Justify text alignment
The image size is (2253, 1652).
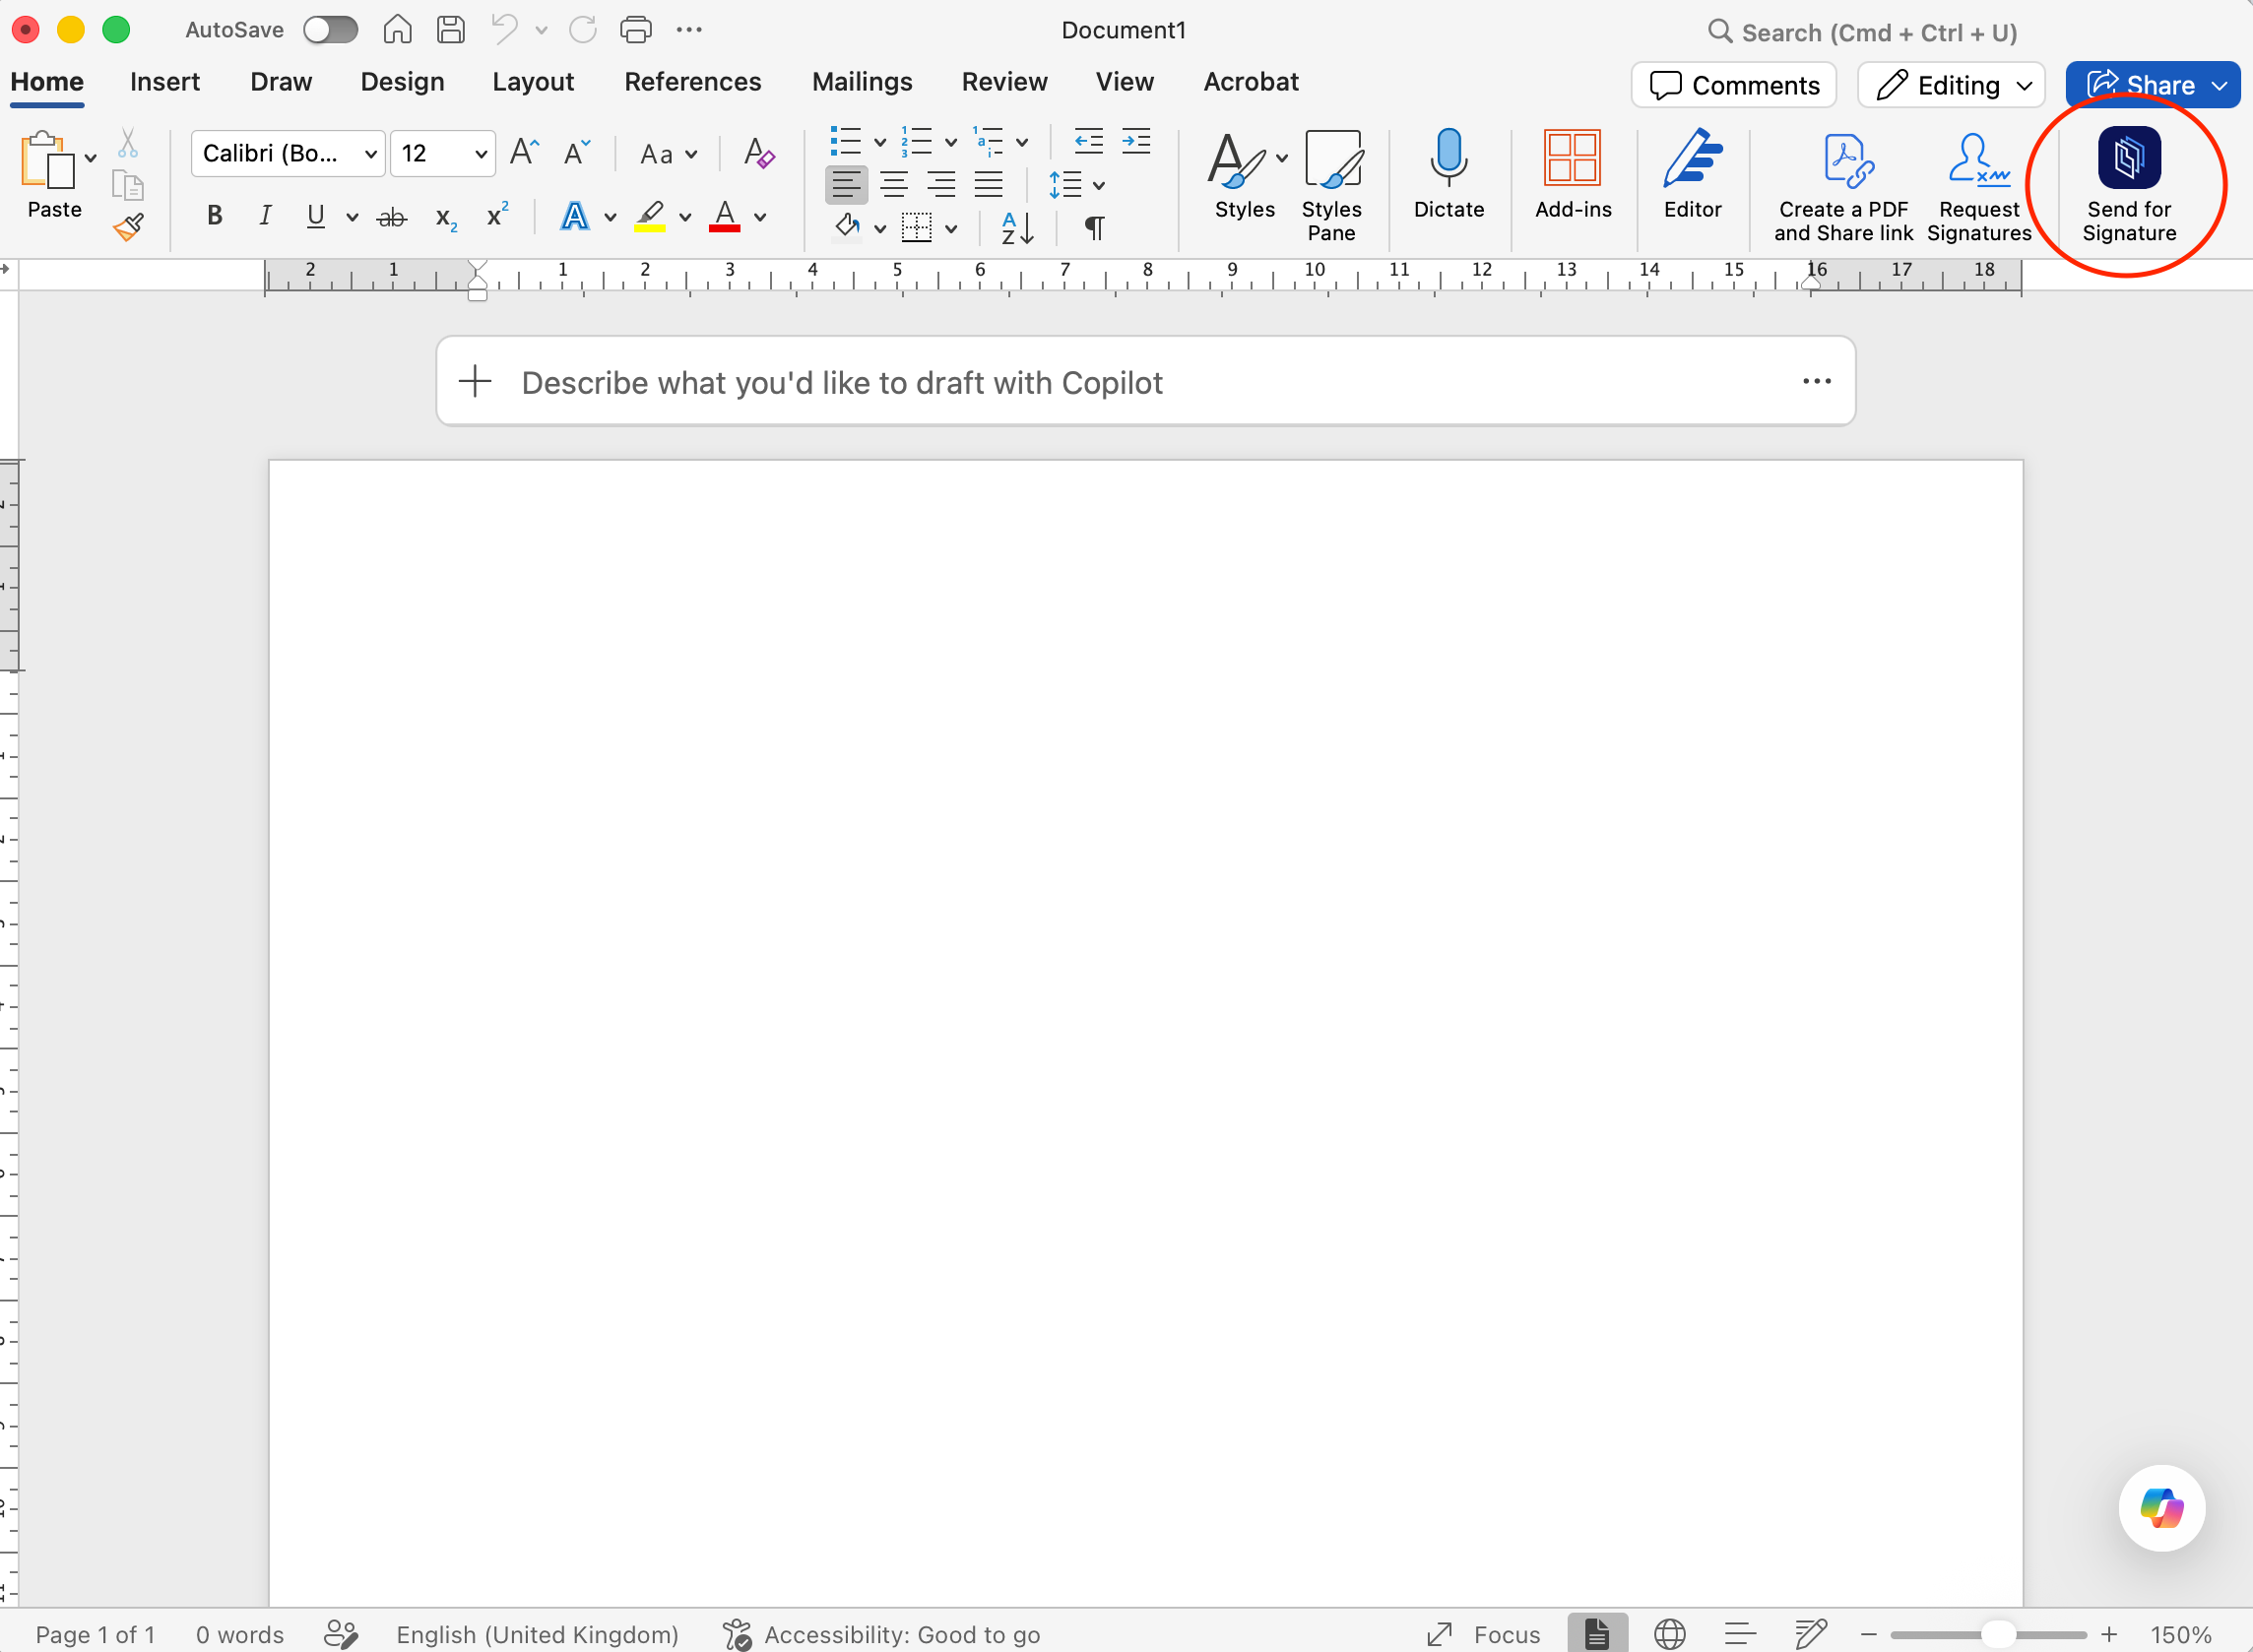tap(988, 184)
